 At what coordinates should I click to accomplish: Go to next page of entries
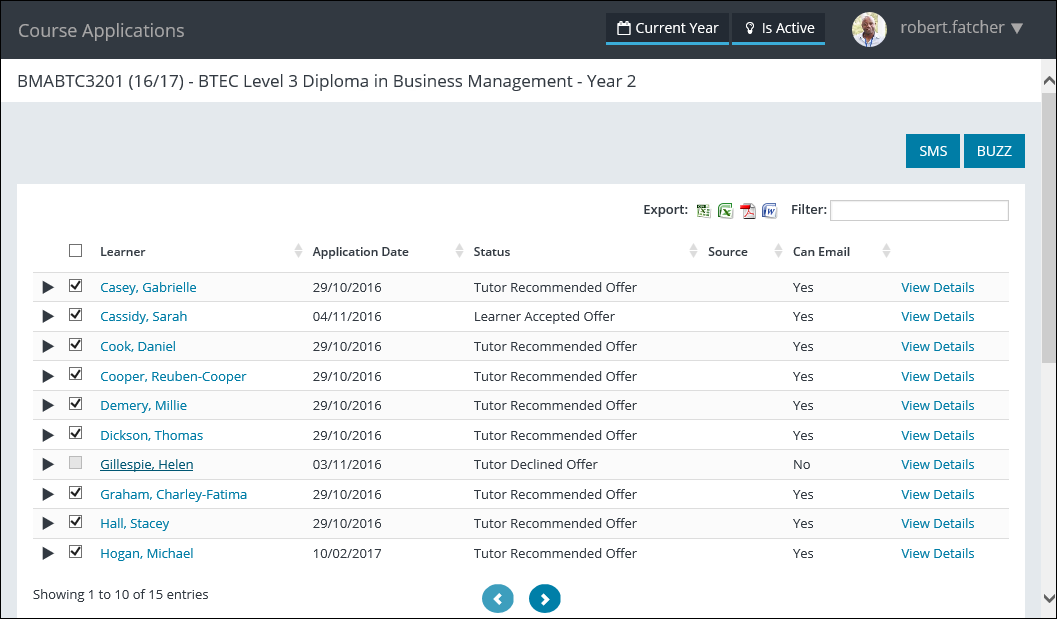pyautogui.click(x=545, y=598)
